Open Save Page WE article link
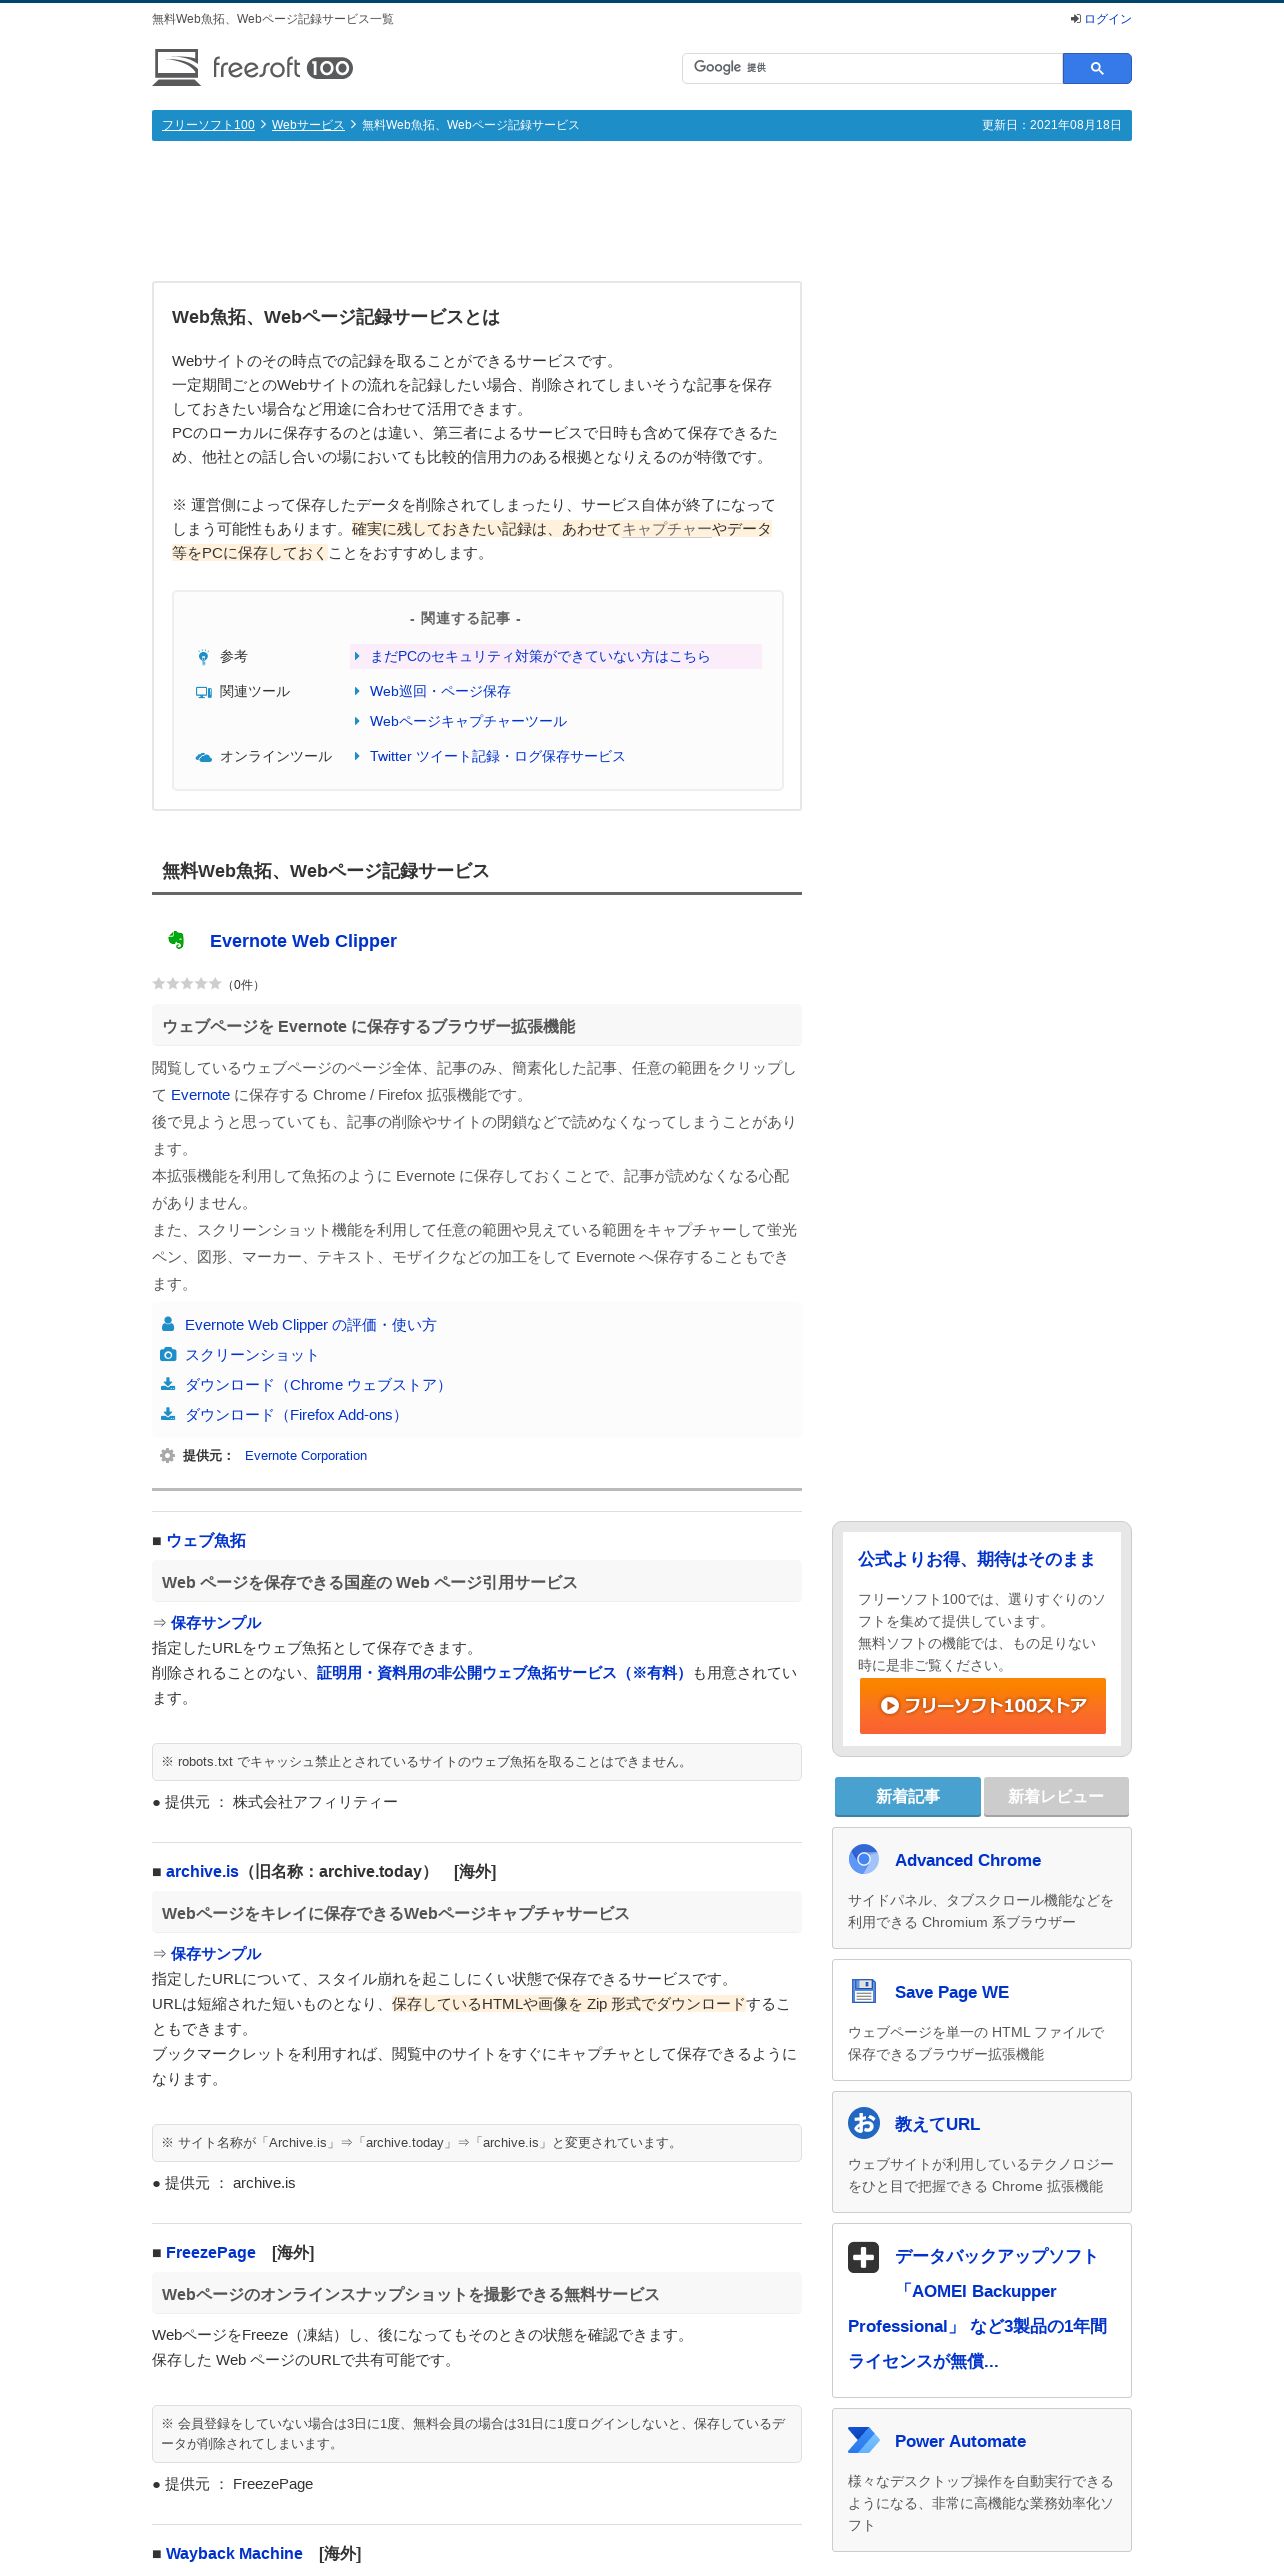1284x2568 pixels. [952, 1993]
